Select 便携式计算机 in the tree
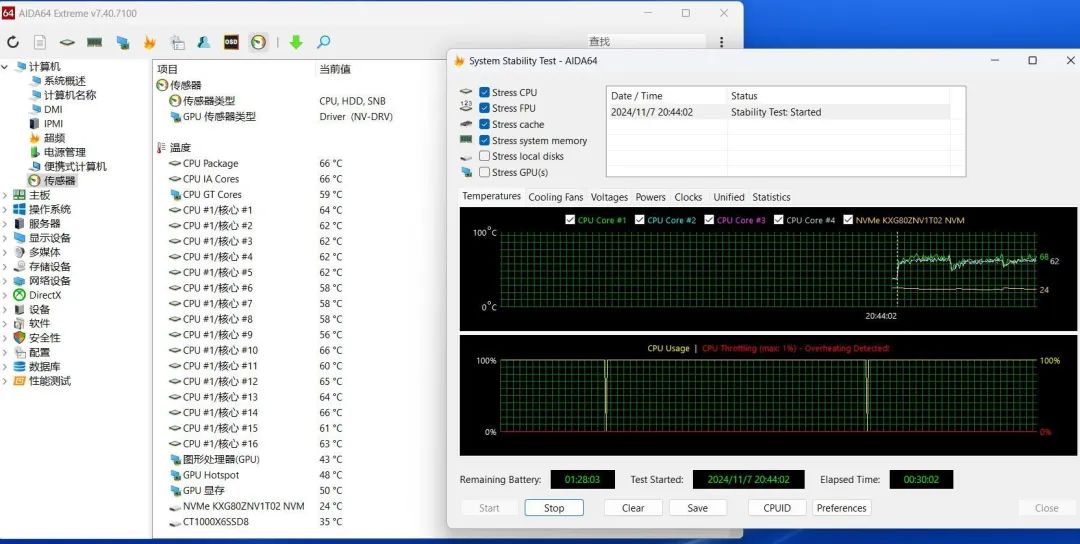Image resolution: width=1080 pixels, height=544 pixels. [75, 167]
